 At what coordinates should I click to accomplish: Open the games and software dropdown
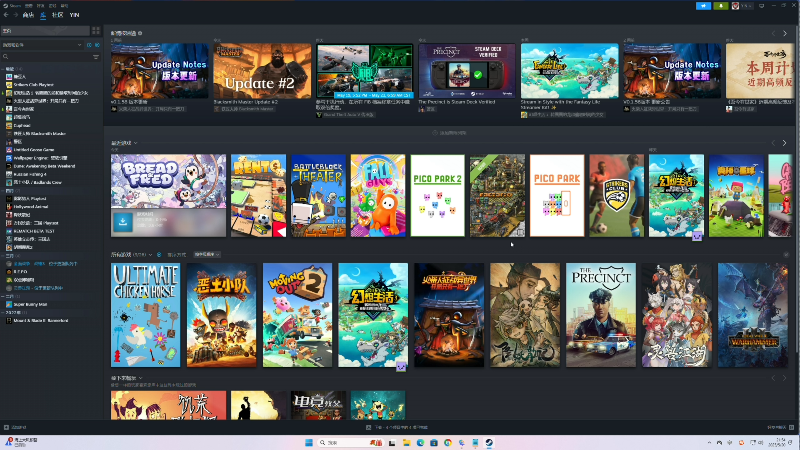coord(42,45)
